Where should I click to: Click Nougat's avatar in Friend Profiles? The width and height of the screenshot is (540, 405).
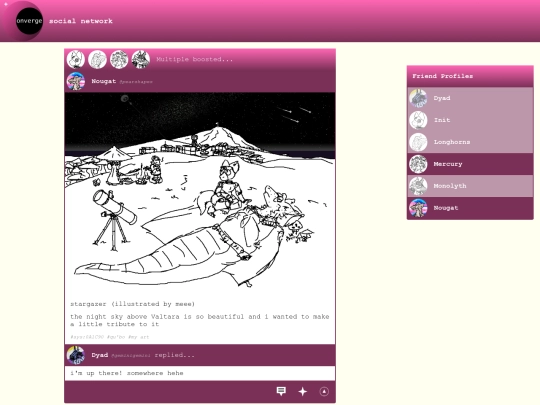tap(418, 208)
